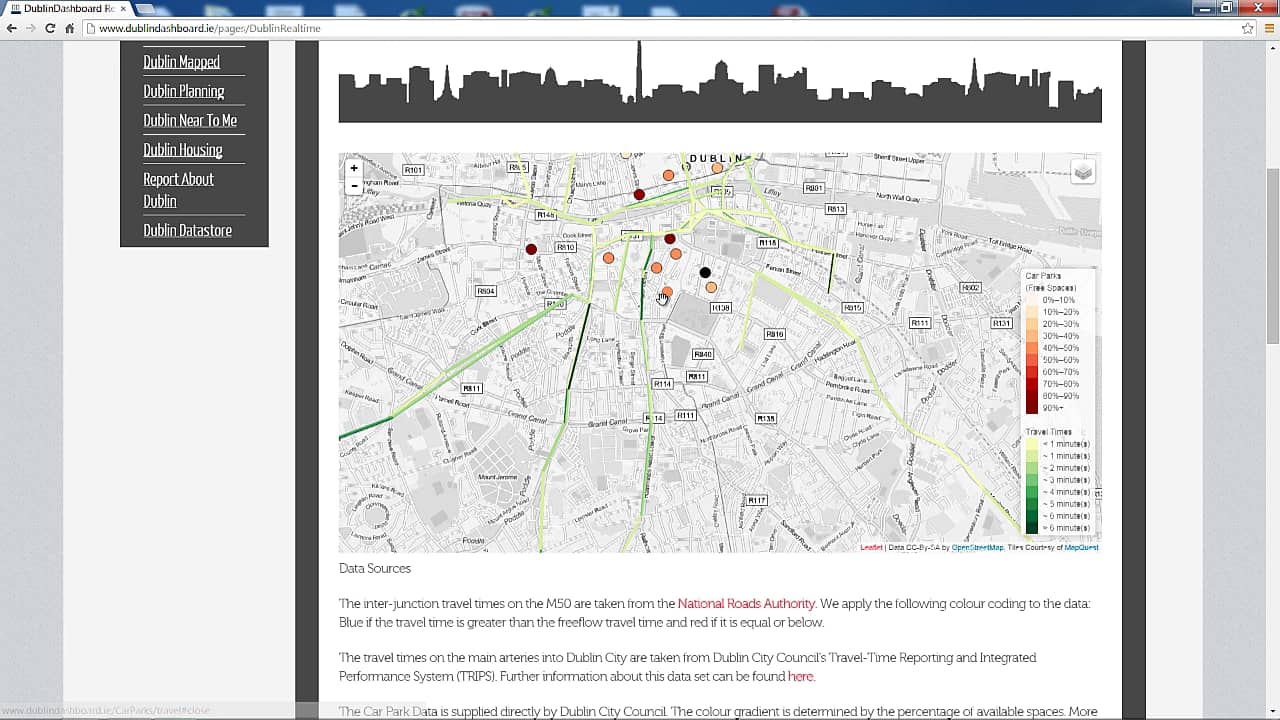Bookmark this page with the star icon

1248,28
